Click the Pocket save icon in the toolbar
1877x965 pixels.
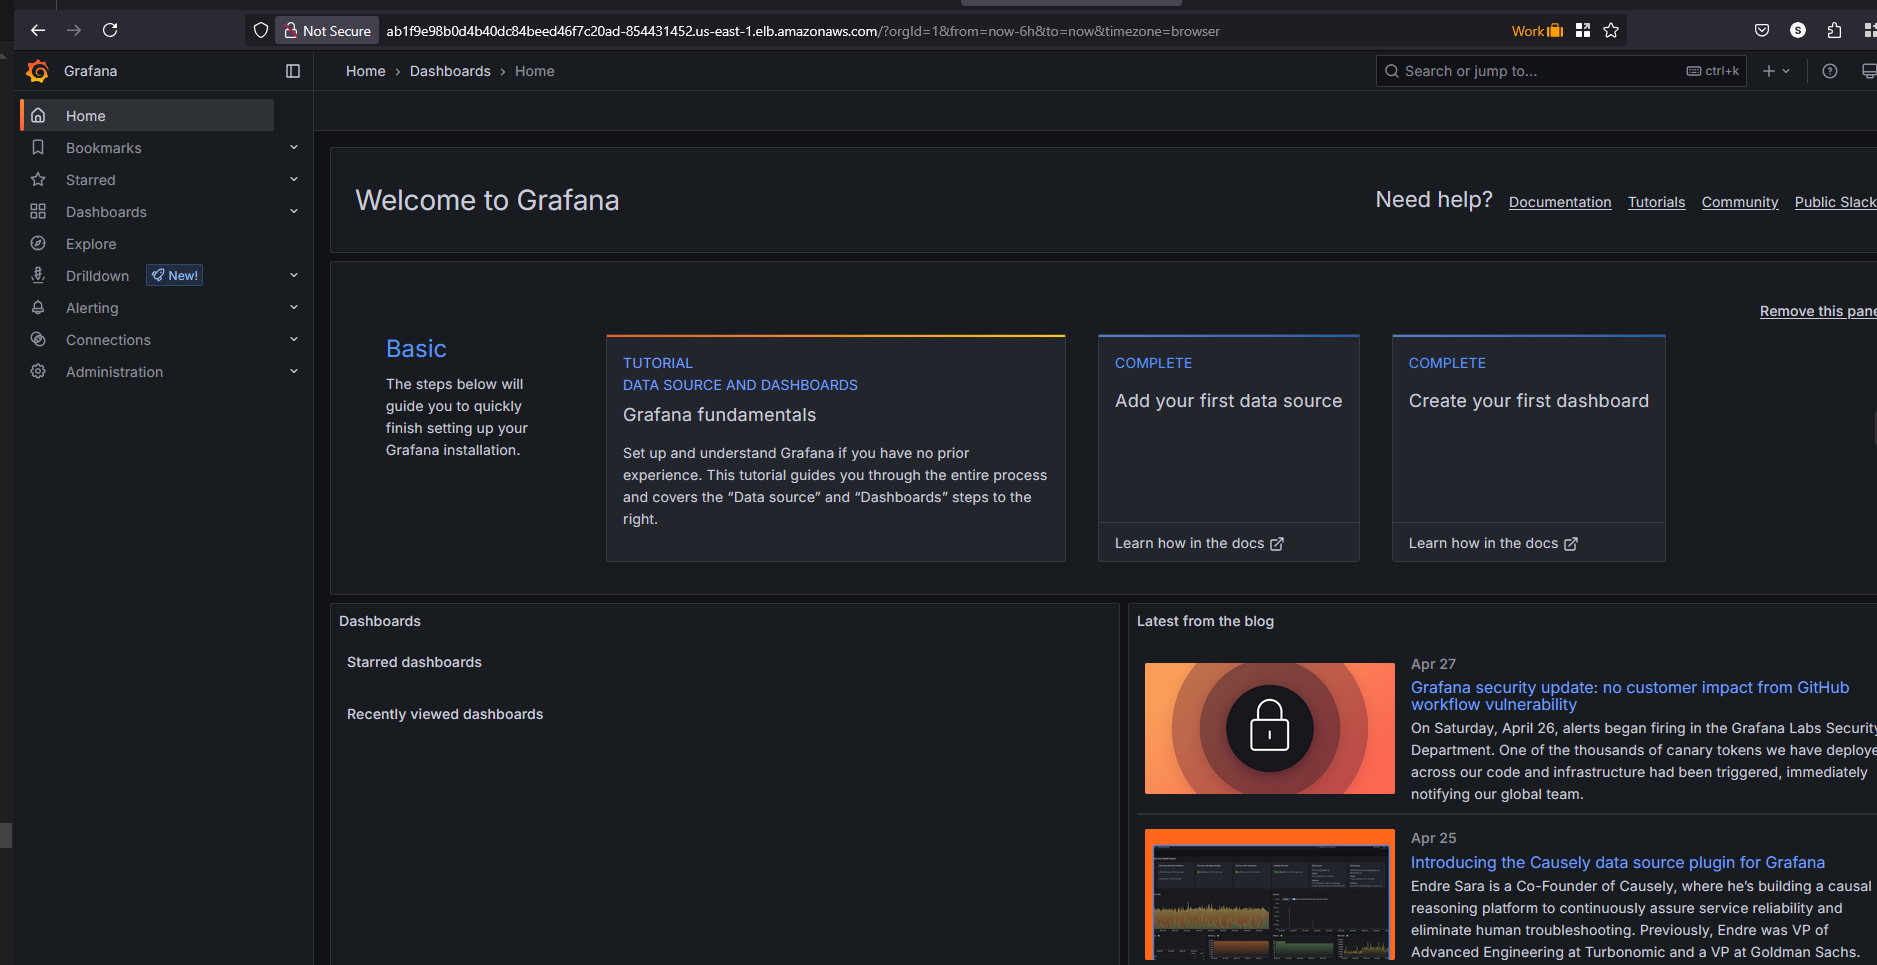(1762, 30)
